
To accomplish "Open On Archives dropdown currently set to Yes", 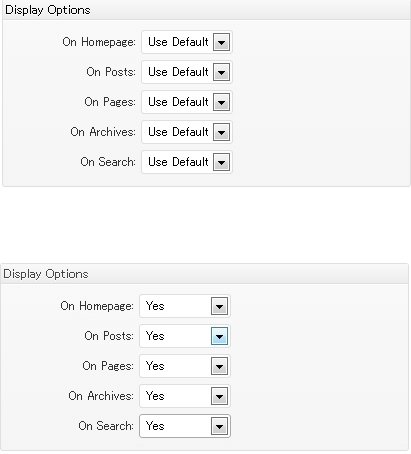I will coord(185,396).
